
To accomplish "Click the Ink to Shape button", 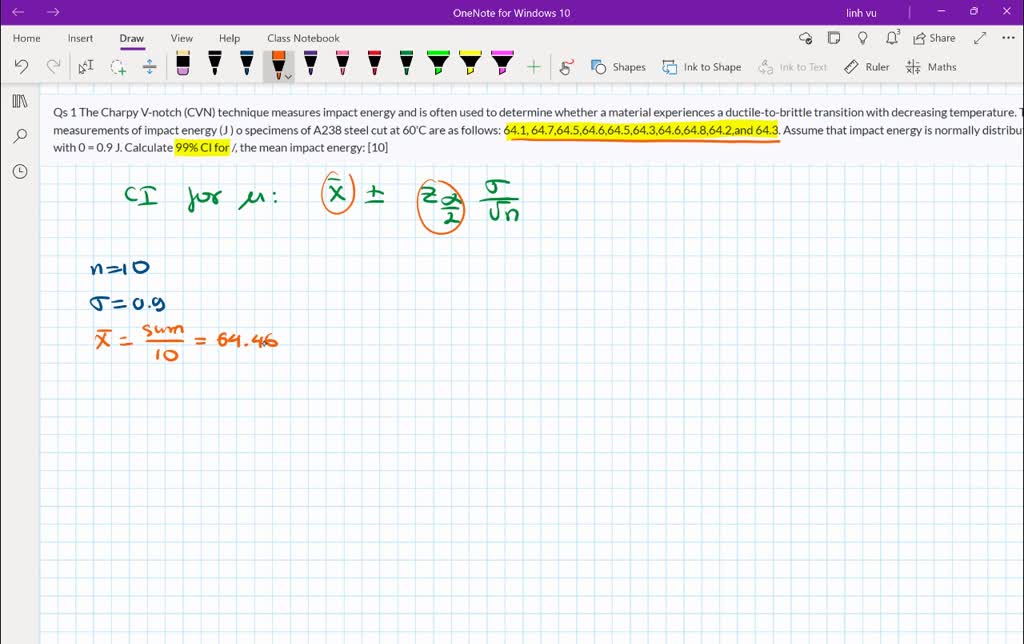I will [x=702, y=67].
